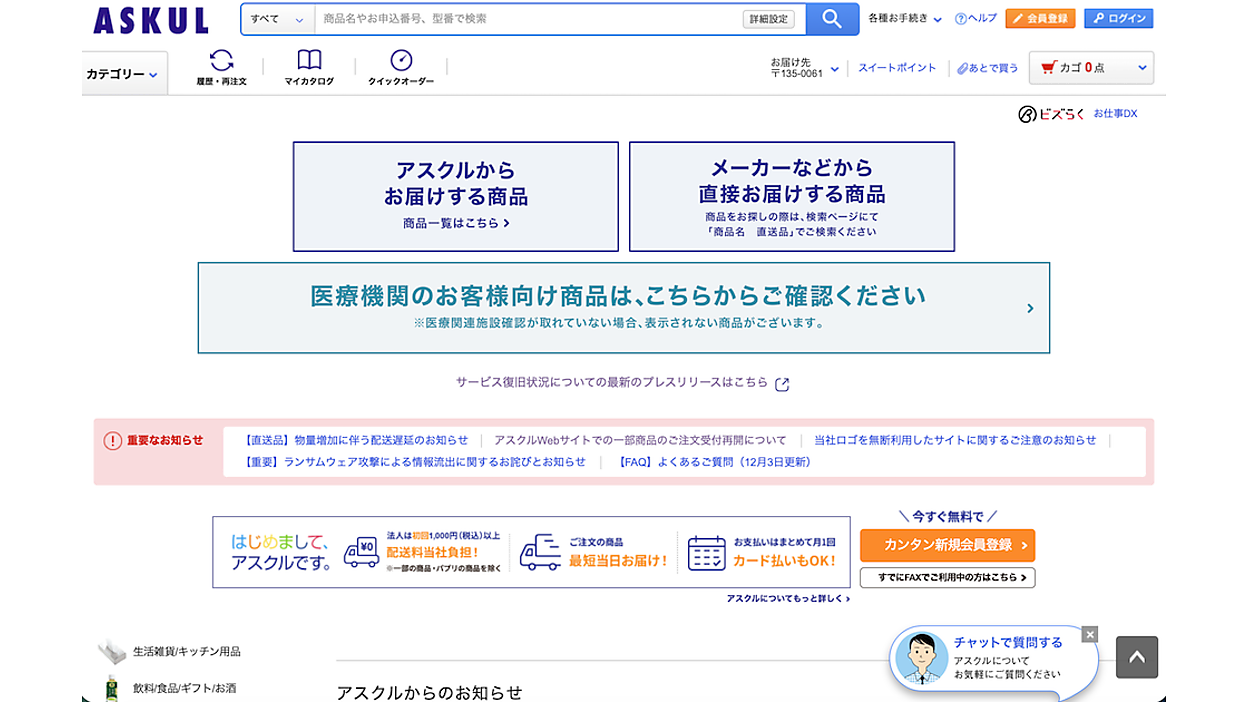
Task: Click the はじめまして、アスクルです banner
Action: (531, 552)
